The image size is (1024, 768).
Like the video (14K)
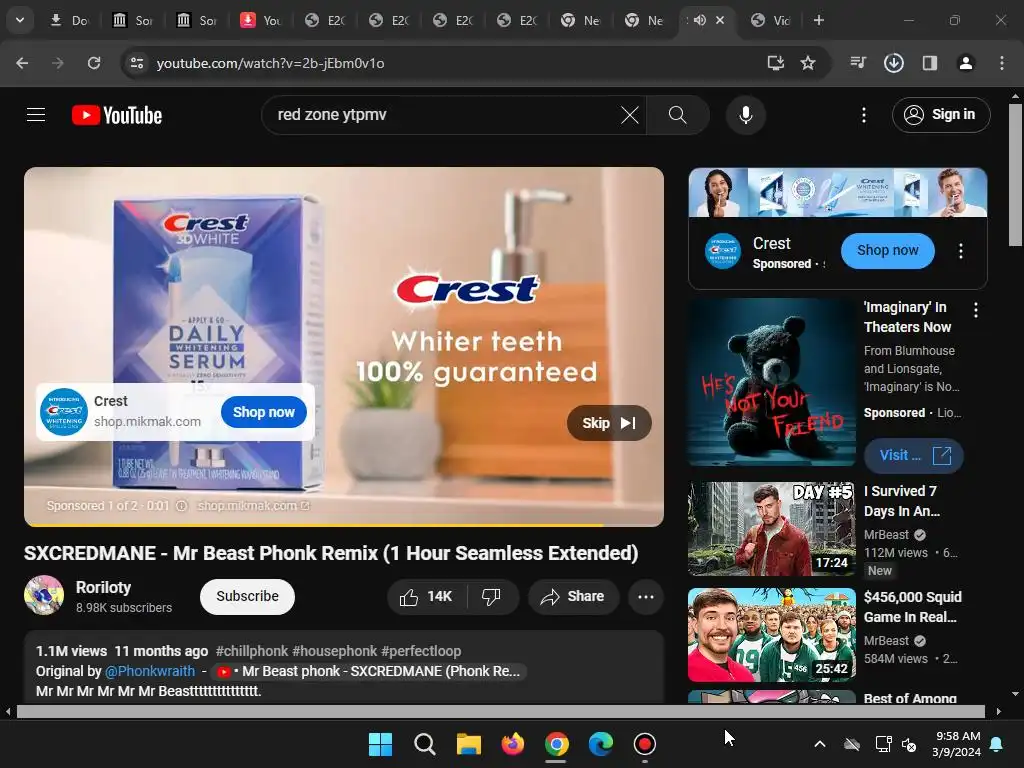[x=426, y=596]
